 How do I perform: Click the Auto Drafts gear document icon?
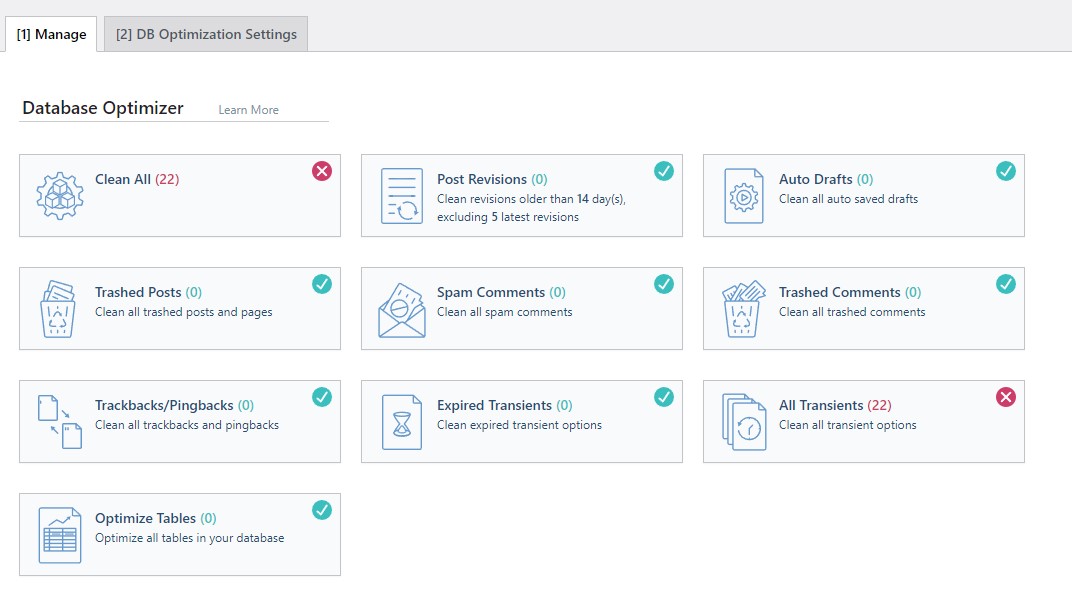coord(744,196)
